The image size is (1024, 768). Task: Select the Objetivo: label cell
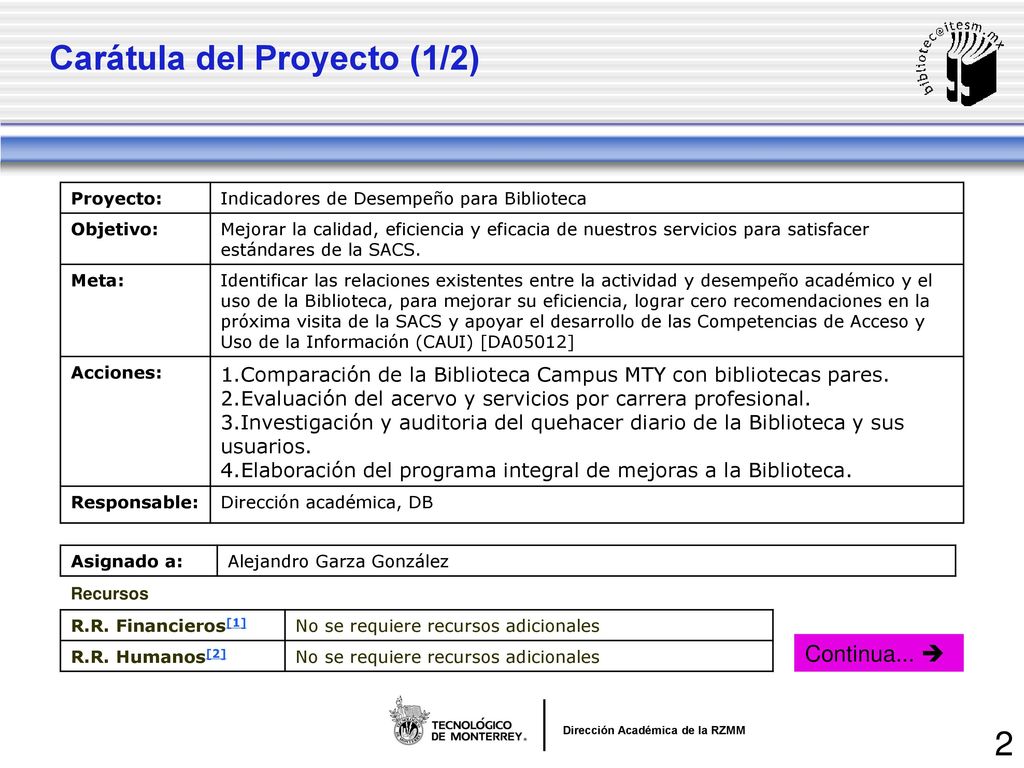[135, 239]
